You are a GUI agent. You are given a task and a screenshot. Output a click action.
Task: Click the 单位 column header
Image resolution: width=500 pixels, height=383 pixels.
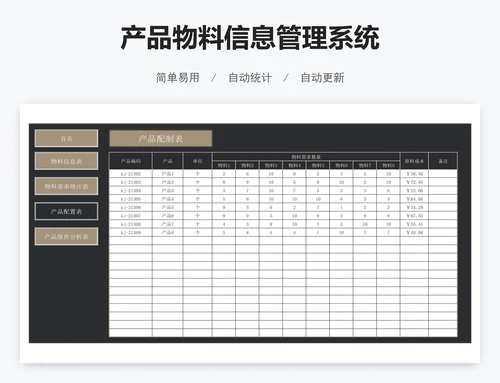pos(197,161)
